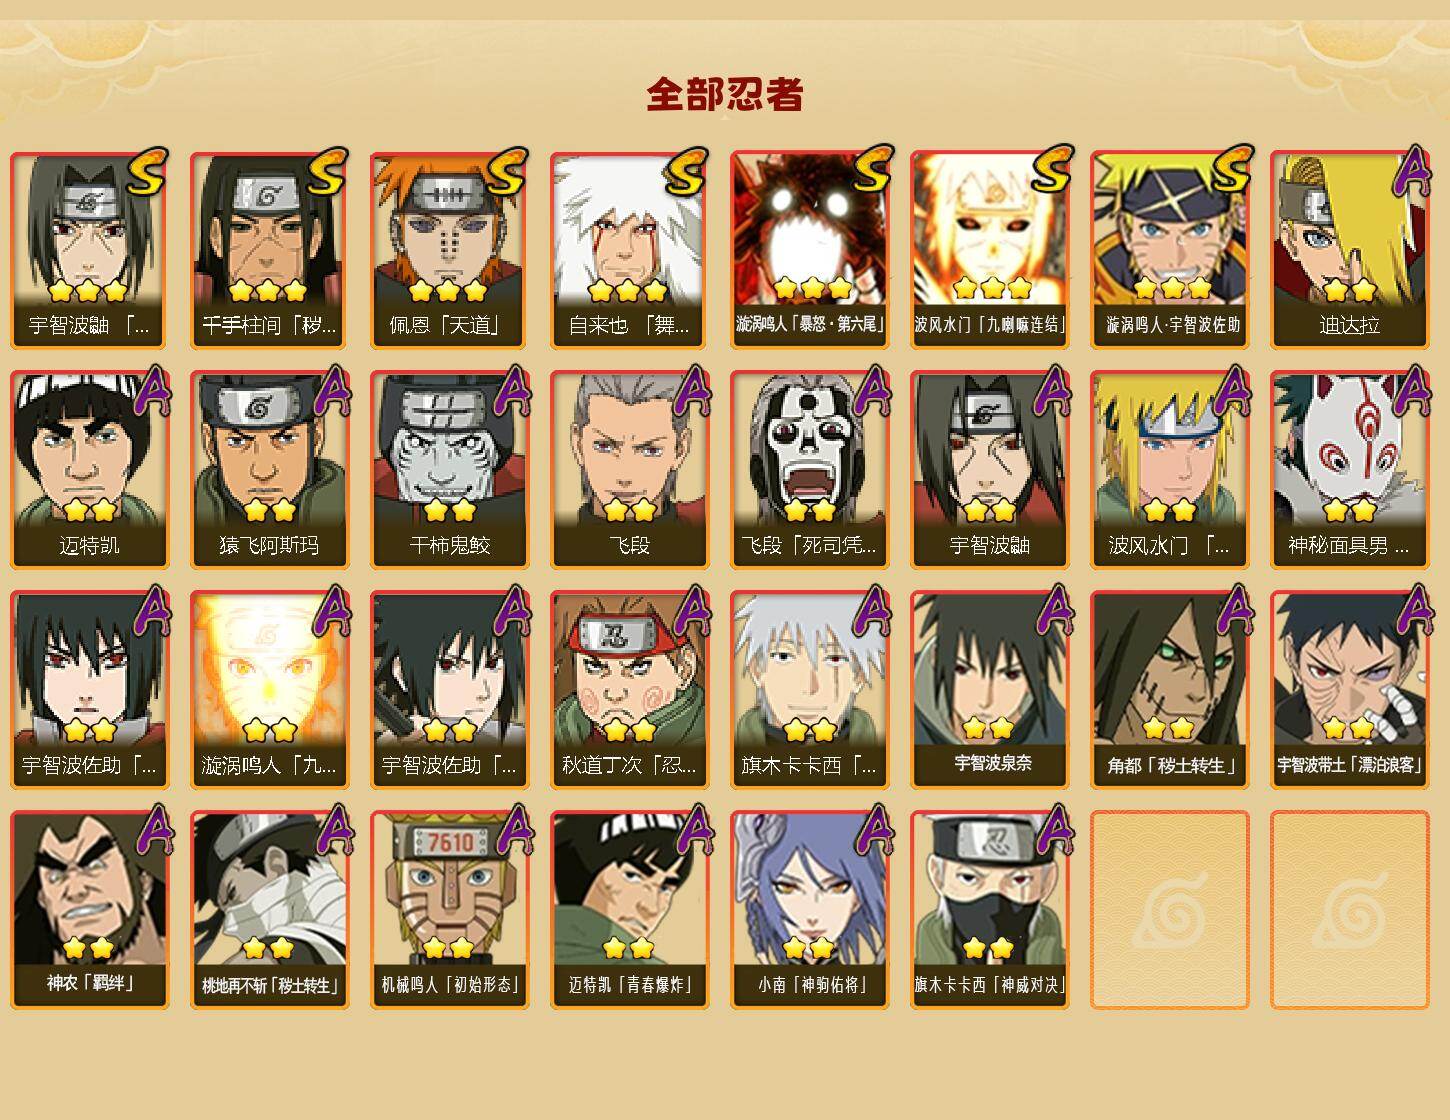The image size is (1450, 1120).
Task: Select the 干柿鬼鲛 ninja card
Action: [449, 470]
